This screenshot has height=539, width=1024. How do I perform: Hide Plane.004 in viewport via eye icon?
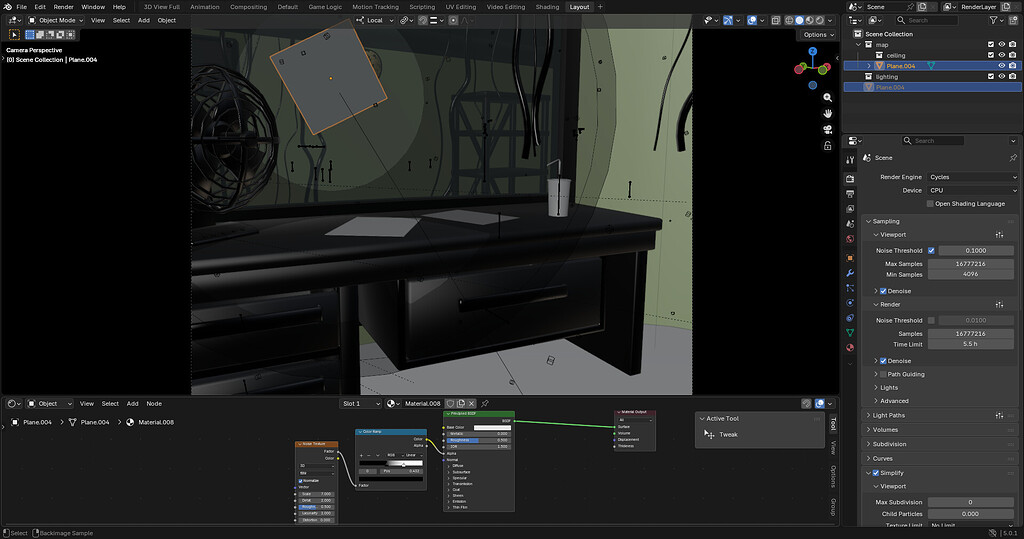(1002, 66)
